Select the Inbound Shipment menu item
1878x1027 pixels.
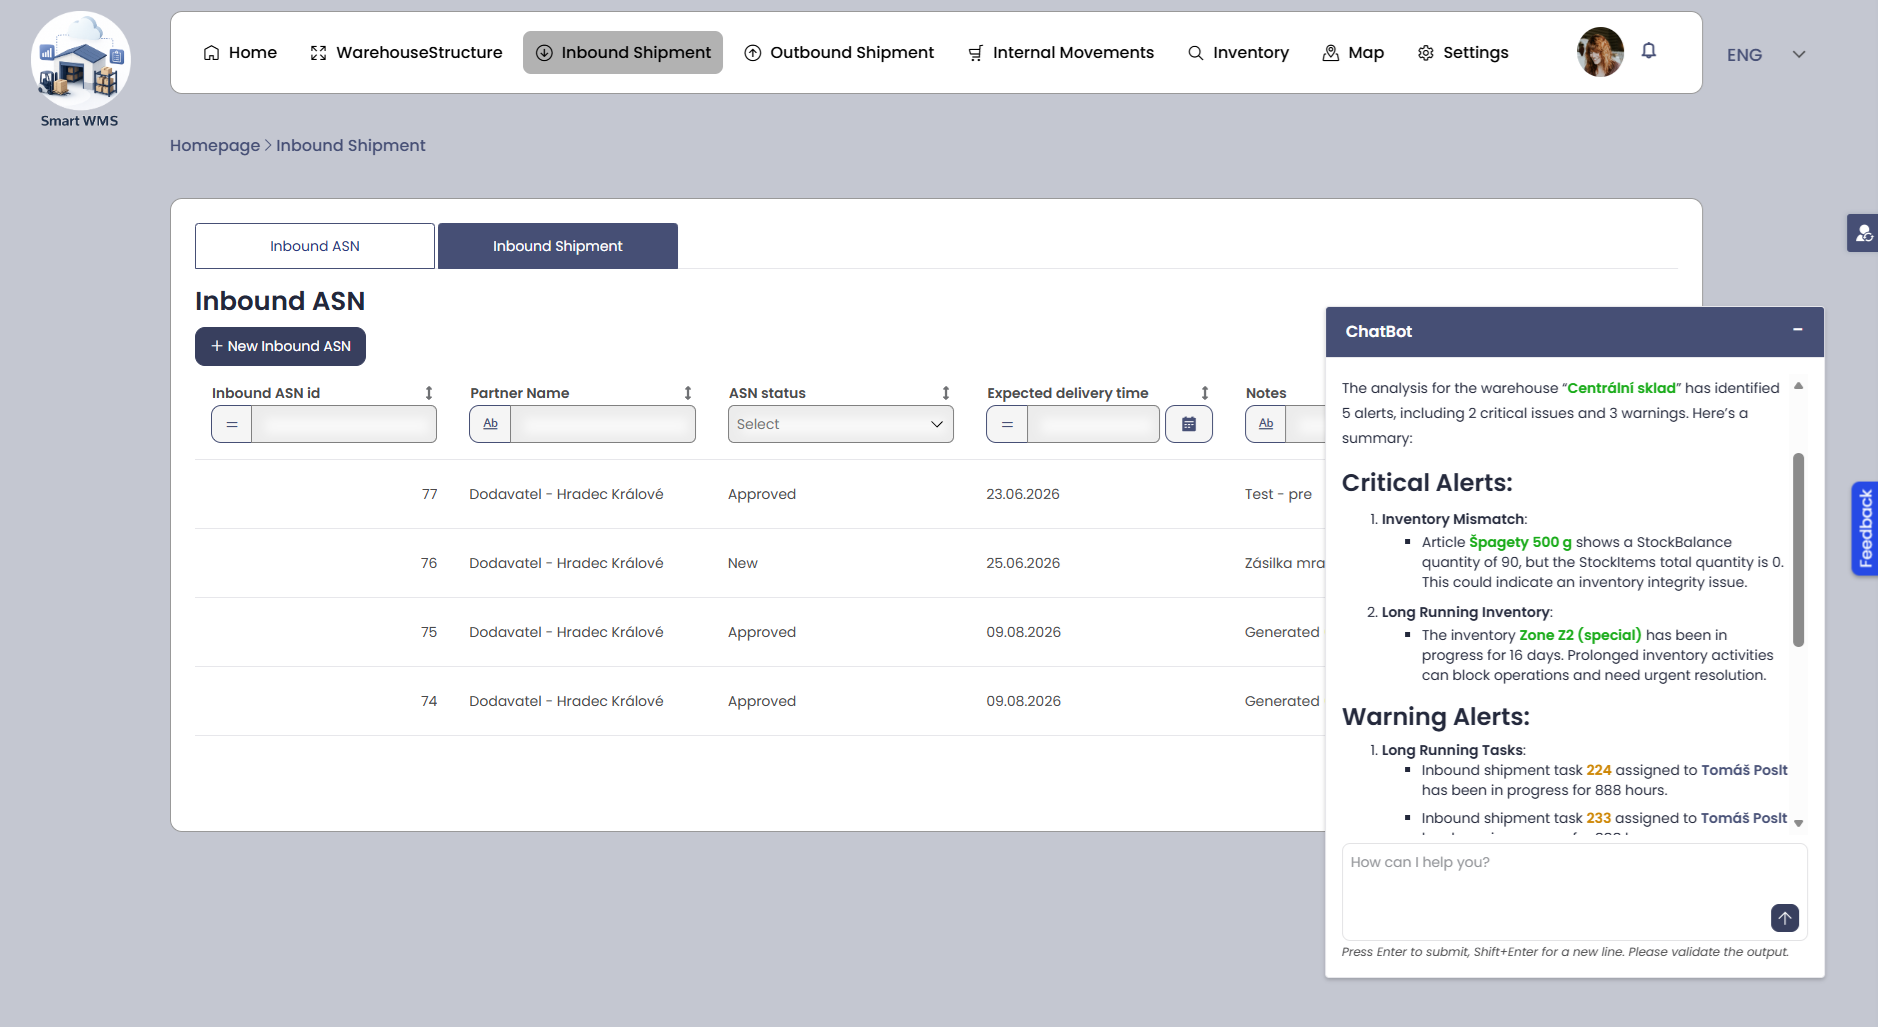coord(623,52)
